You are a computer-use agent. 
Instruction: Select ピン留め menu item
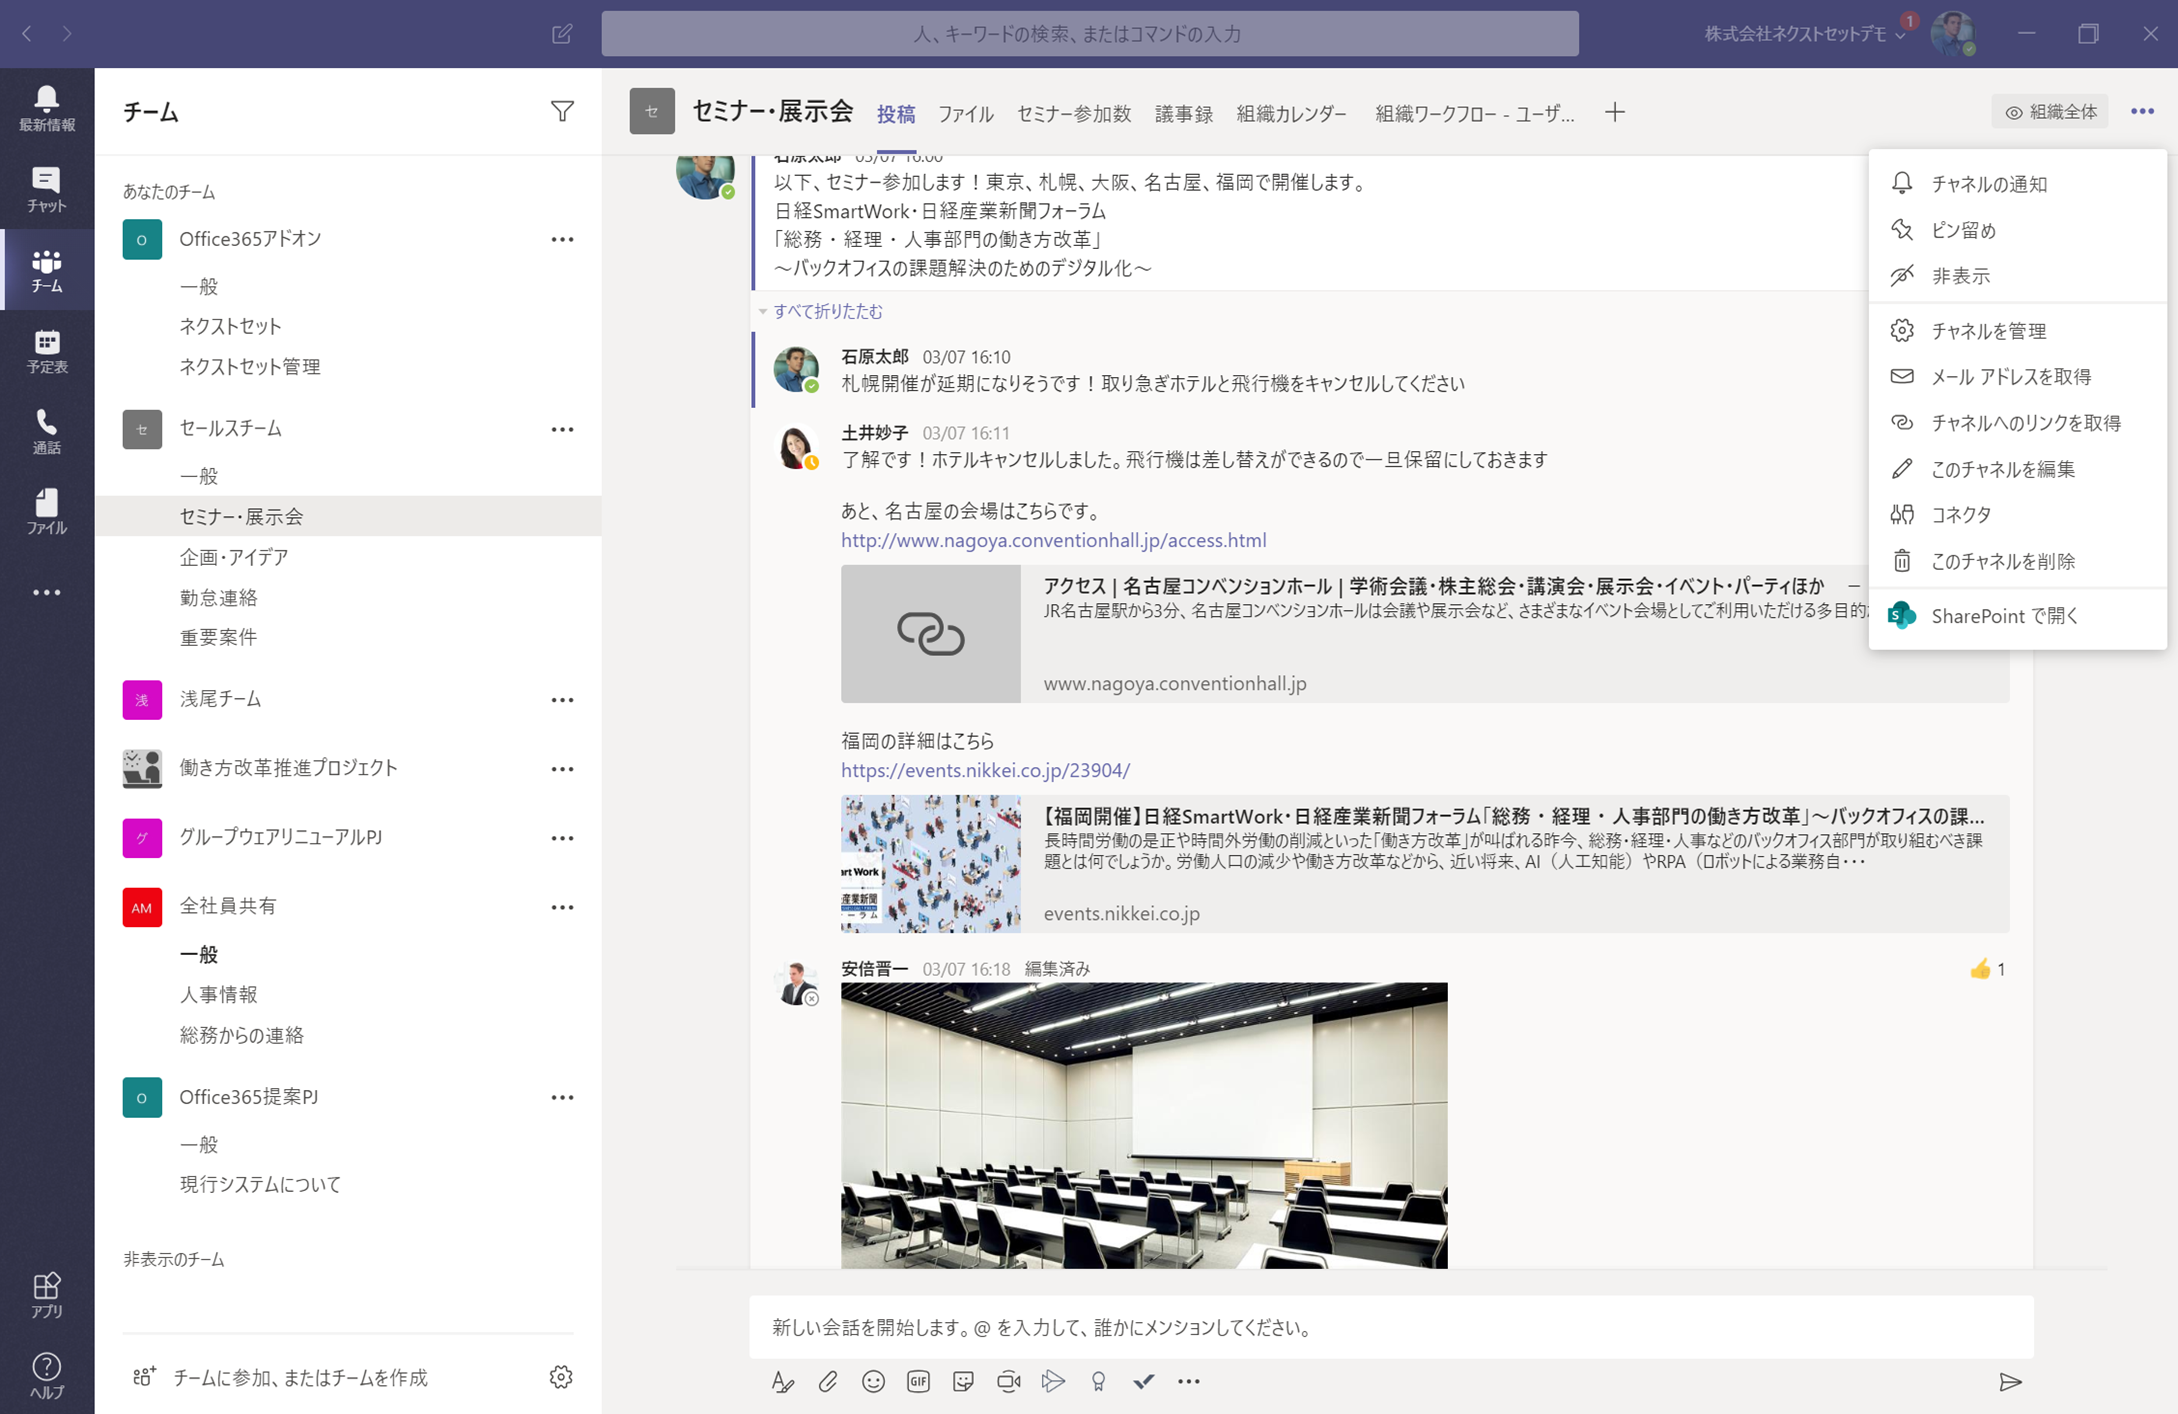tap(2017, 230)
